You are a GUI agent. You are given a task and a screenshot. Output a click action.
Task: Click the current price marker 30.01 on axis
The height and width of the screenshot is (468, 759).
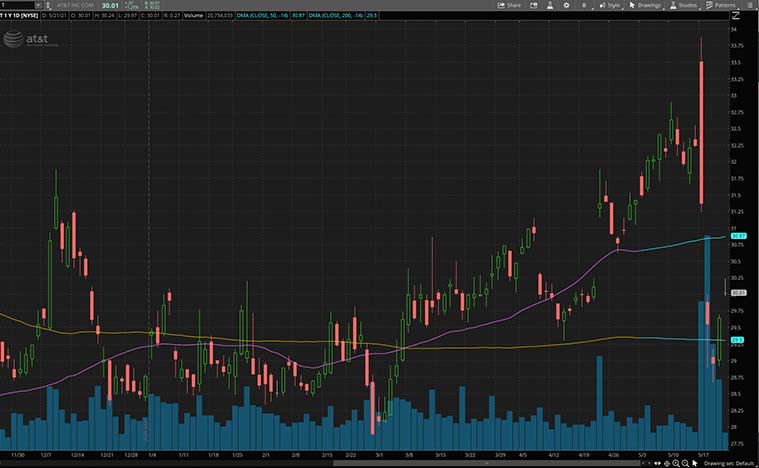click(x=739, y=293)
